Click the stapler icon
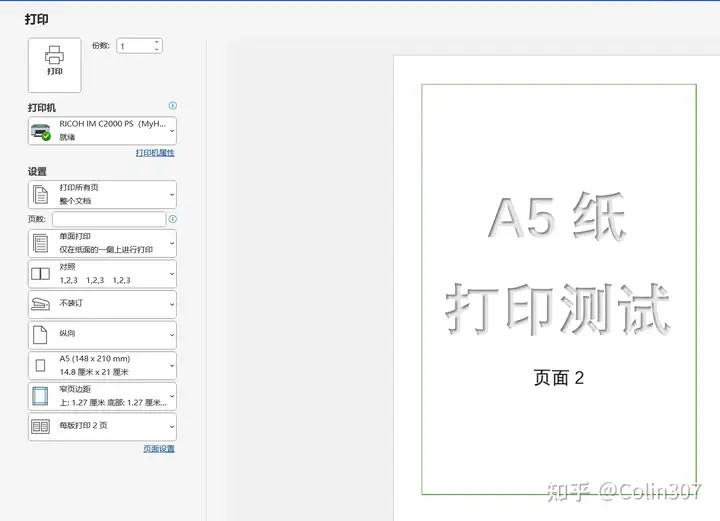The image size is (720, 521). pyautogui.click(x=40, y=304)
